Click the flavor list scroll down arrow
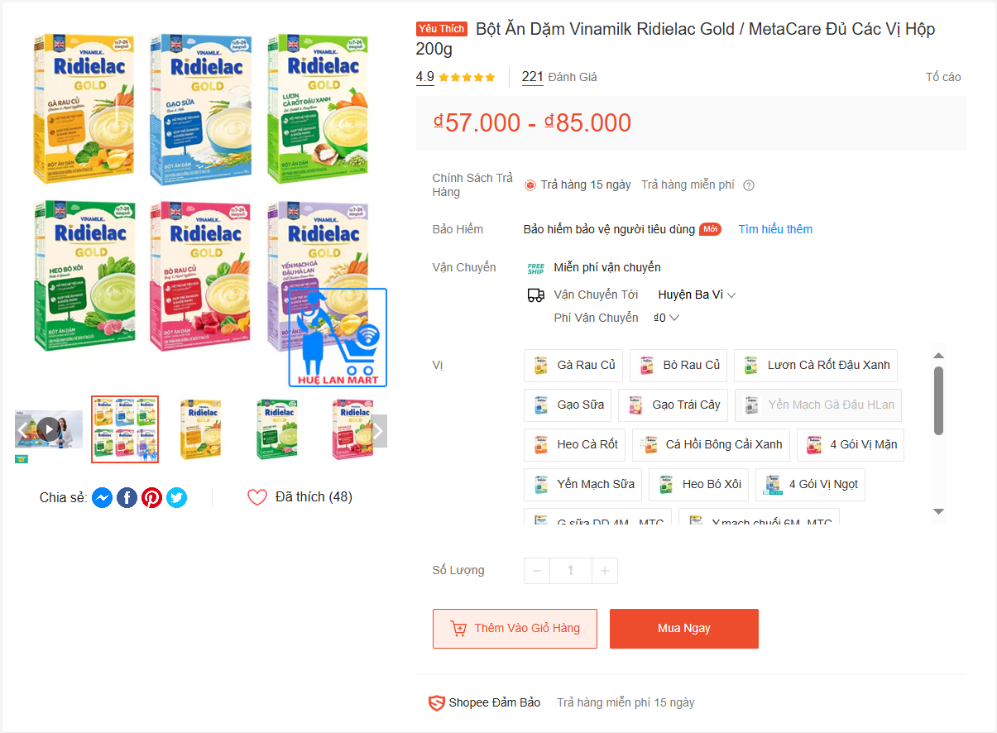Viewport: 997px width, 733px height. pyautogui.click(x=939, y=512)
